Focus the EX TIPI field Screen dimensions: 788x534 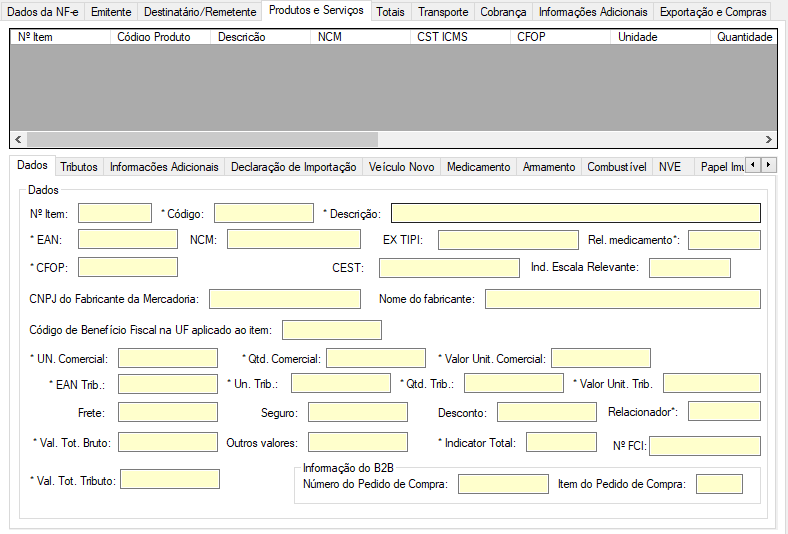tap(508, 240)
